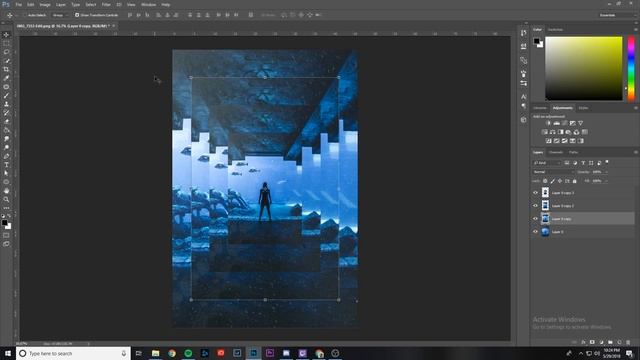Select the Spot Healing Brush tool
Image resolution: width=640 pixels, height=360 pixels.
click(x=6, y=87)
